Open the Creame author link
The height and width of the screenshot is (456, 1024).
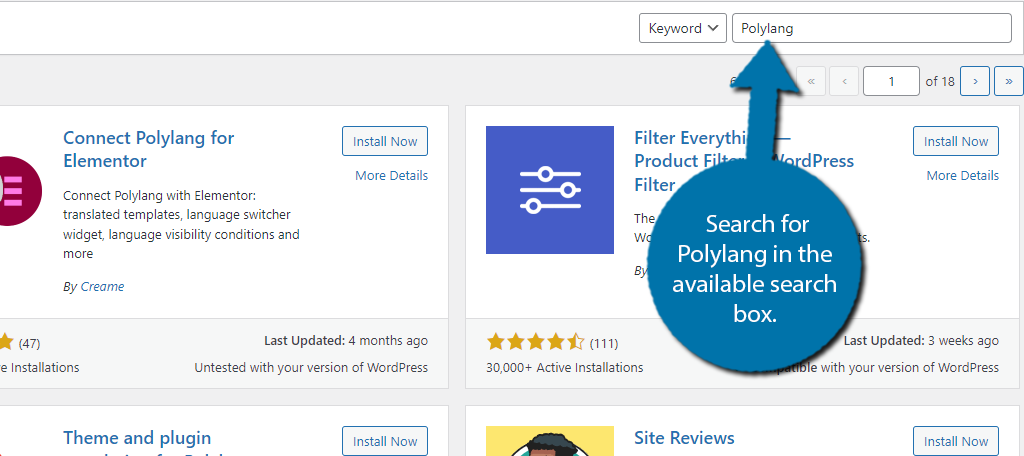click(x=102, y=286)
